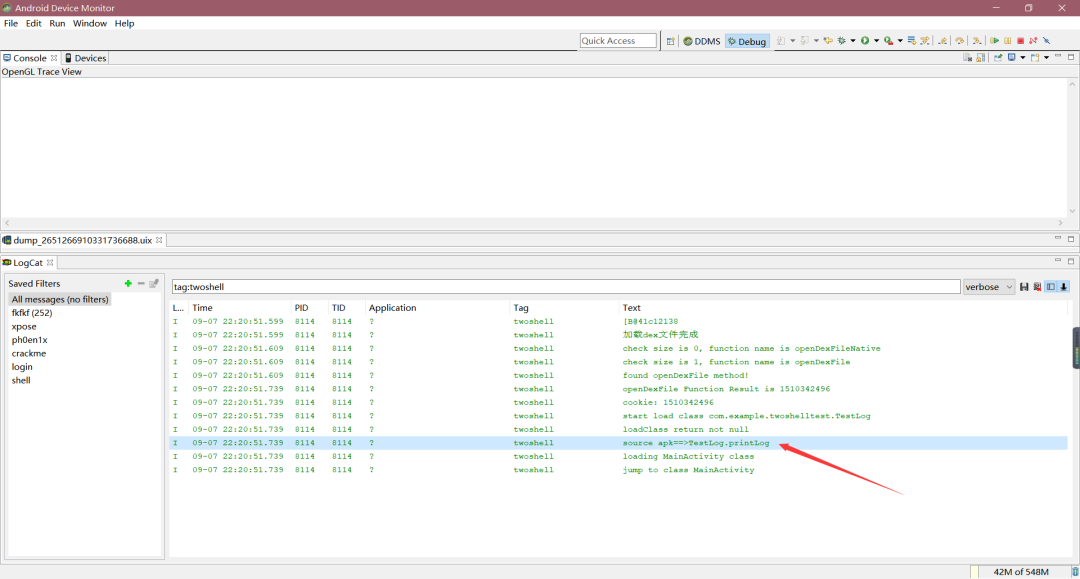
Task: Toggle the saved filters view display
Action: pos(1050,287)
